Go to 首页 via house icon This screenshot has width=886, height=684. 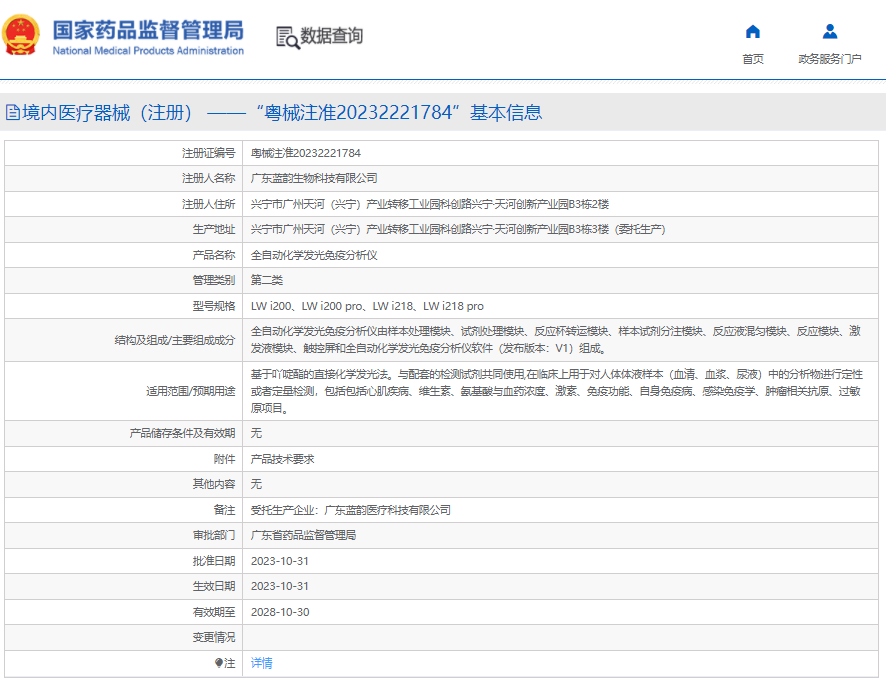tap(753, 32)
